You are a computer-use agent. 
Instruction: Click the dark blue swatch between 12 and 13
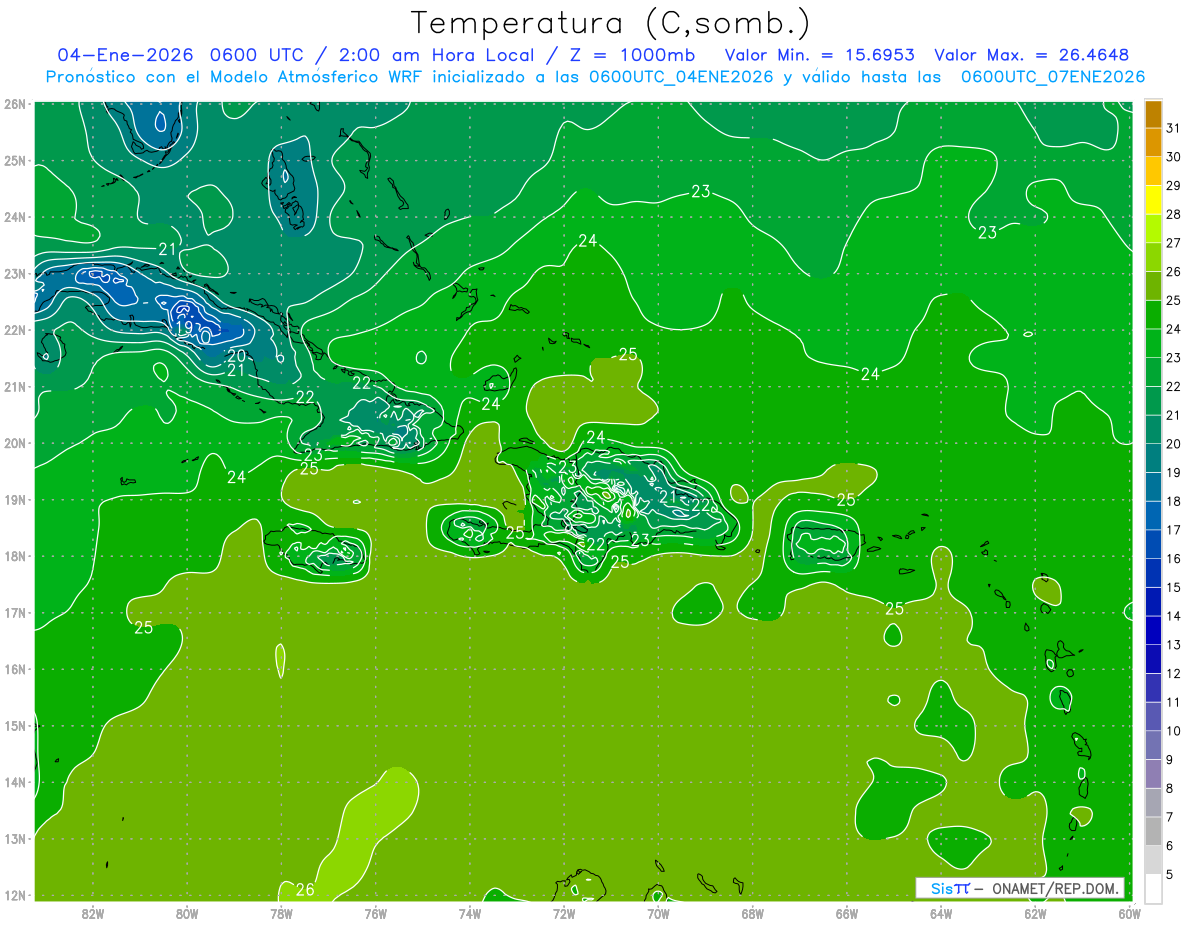click(1153, 659)
